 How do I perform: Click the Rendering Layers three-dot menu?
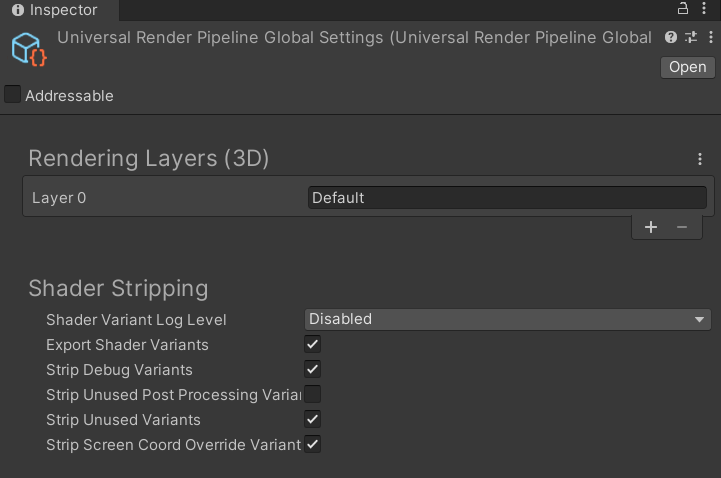(700, 159)
